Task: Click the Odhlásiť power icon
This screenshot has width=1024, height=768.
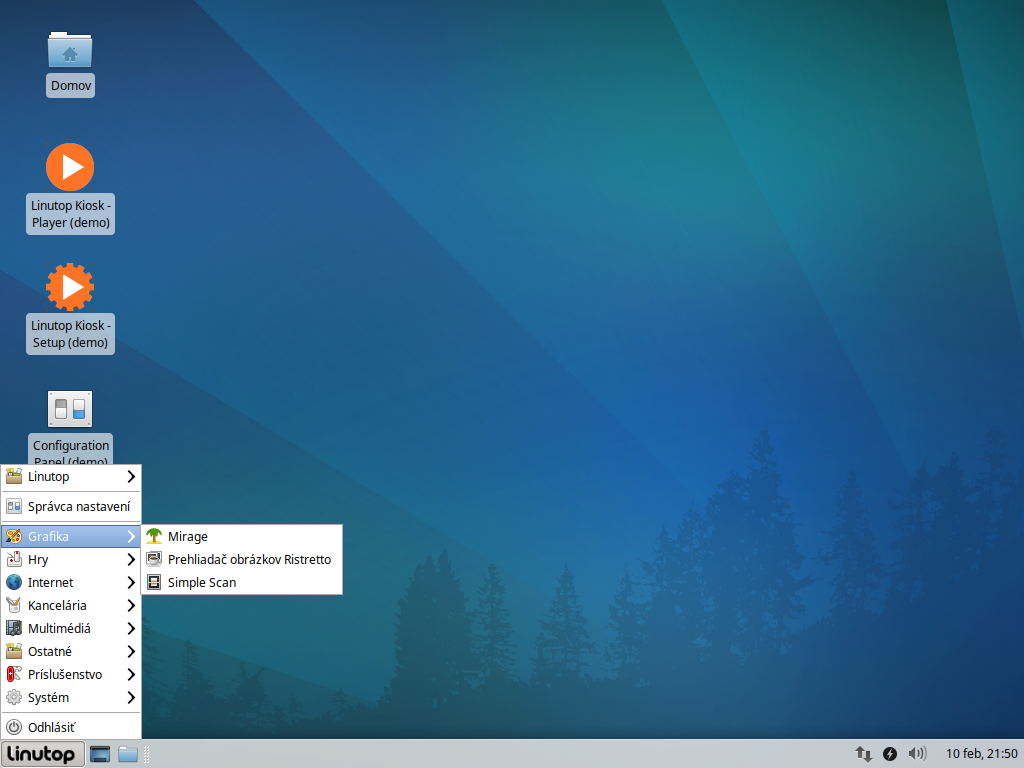Action: pyautogui.click(x=14, y=727)
